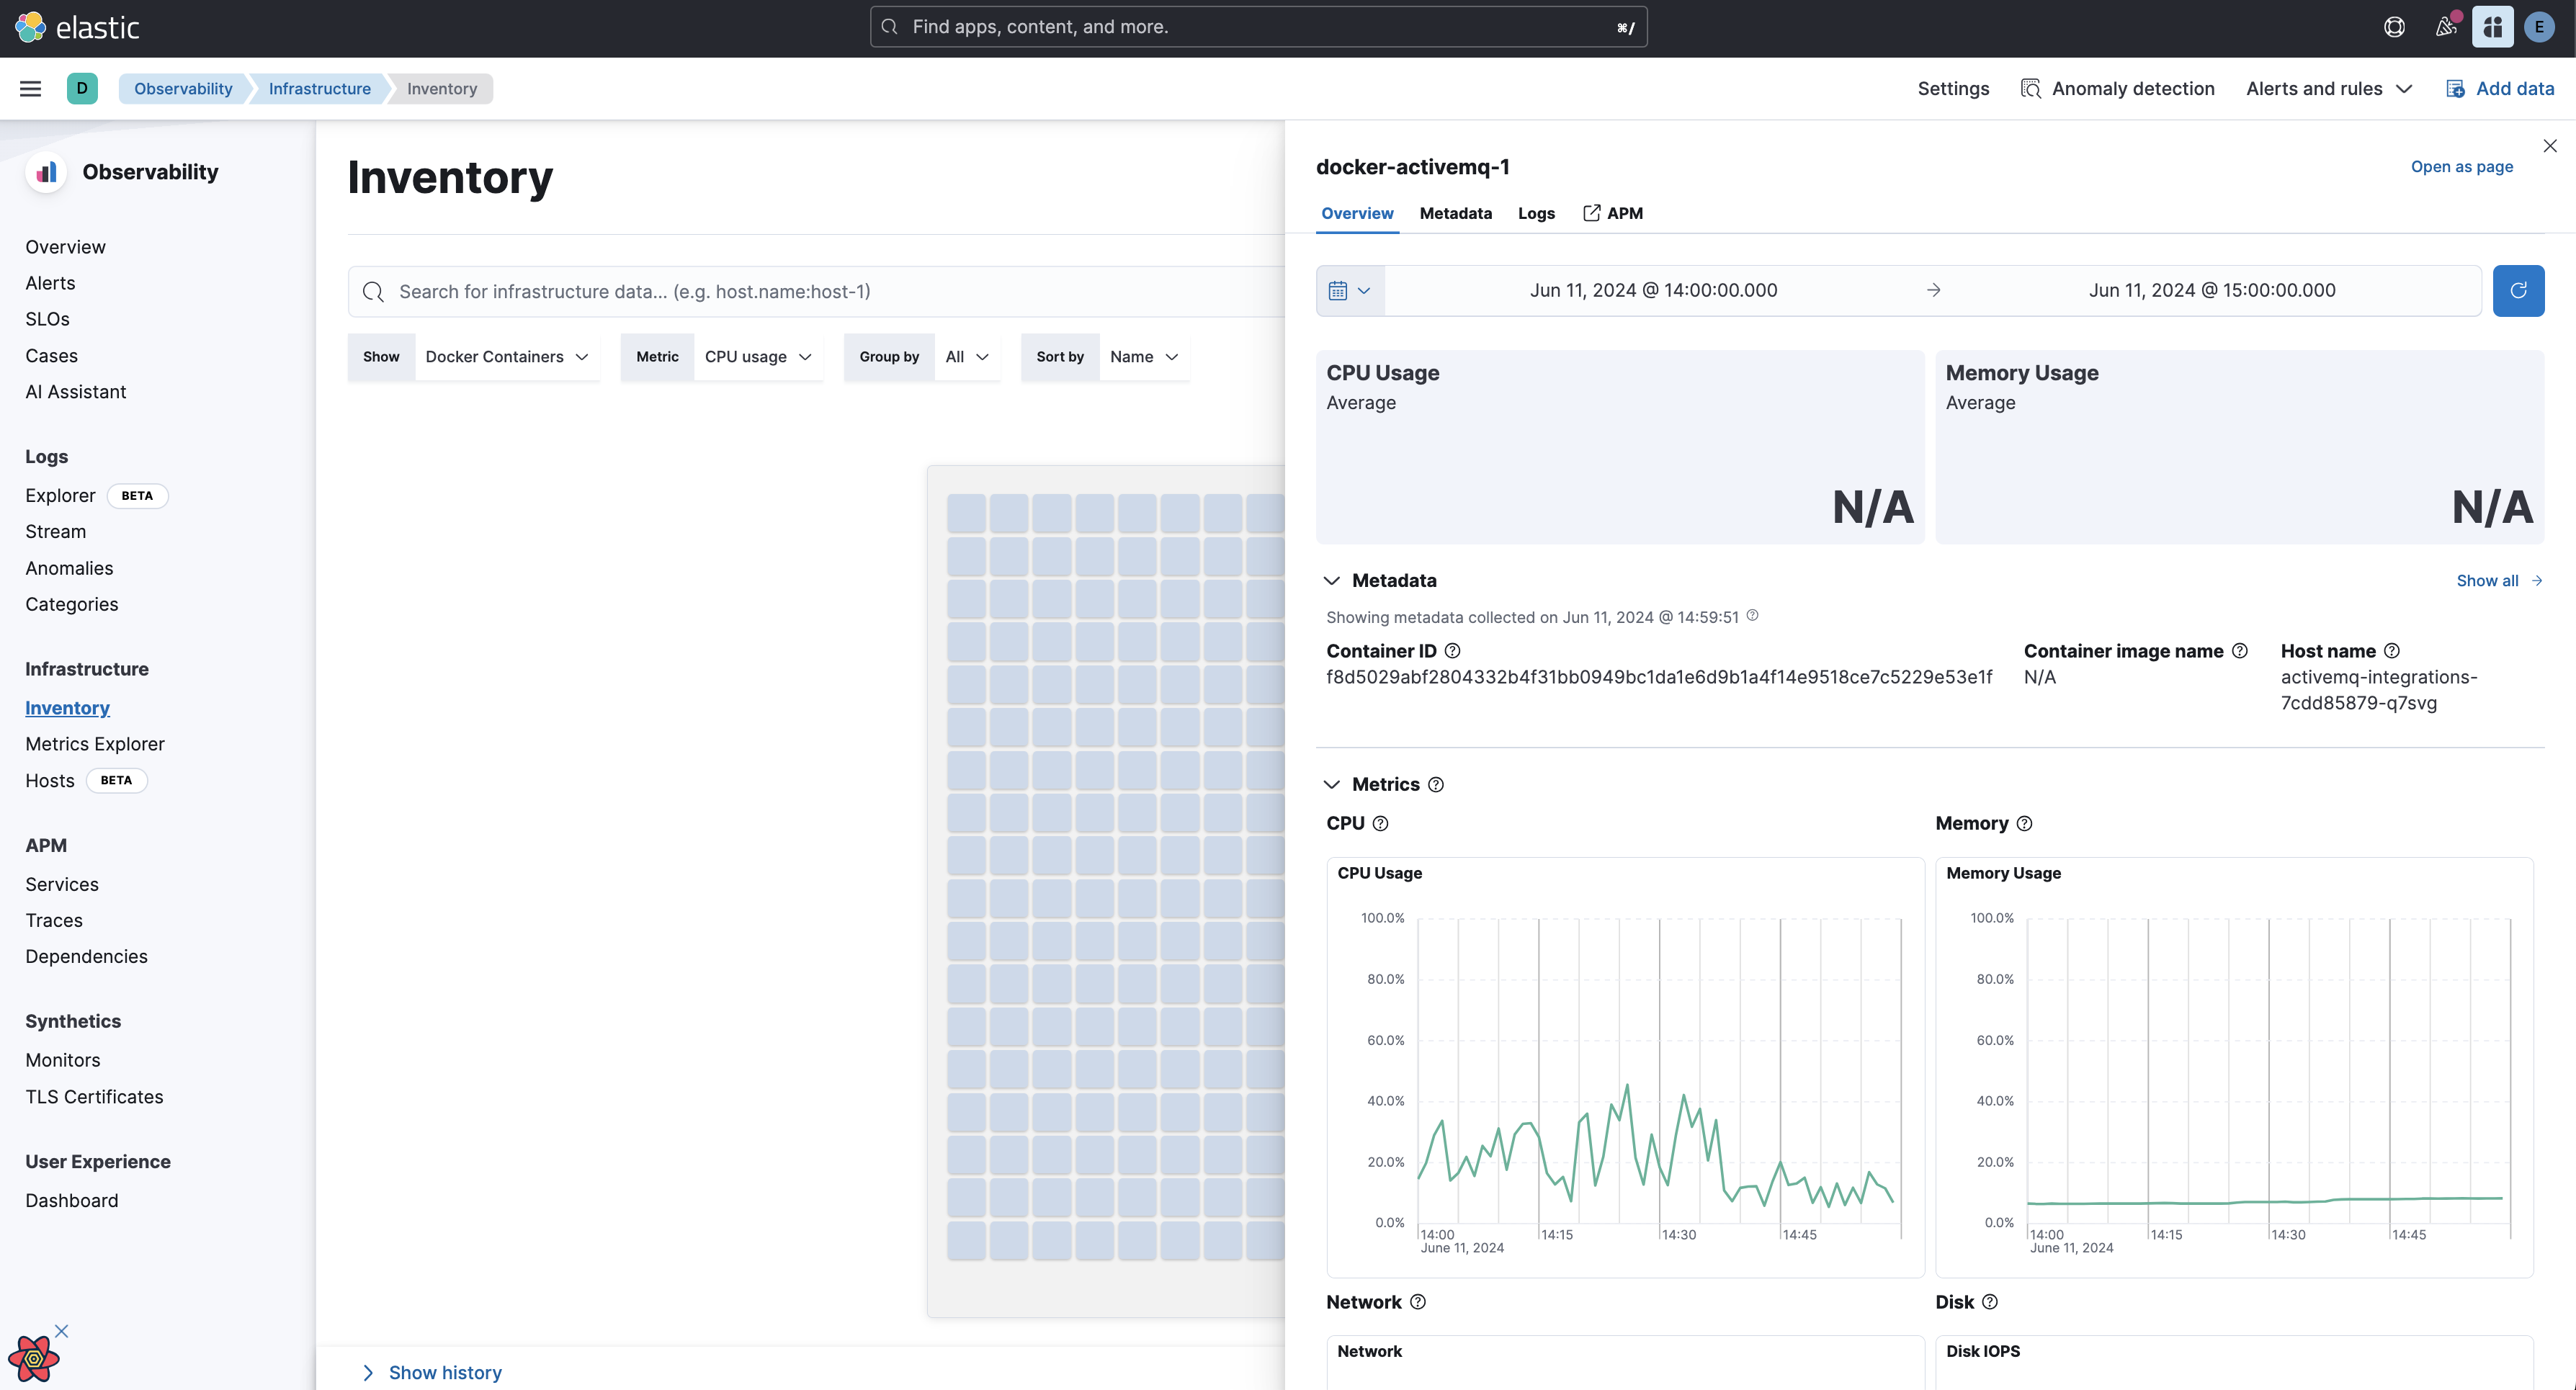Open Hosts in sidebar
This screenshot has width=2576, height=1390.
49,781
